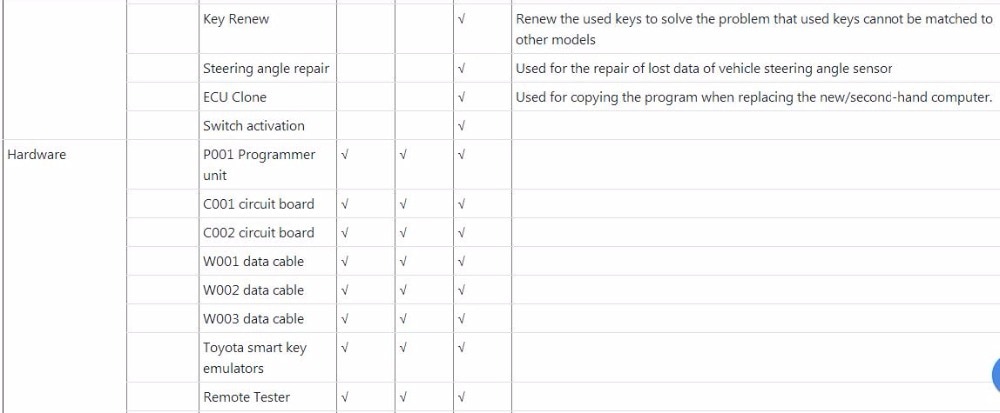Click the checkmark in the Key Renew row
1000x413 pixels.
point(462,20)
